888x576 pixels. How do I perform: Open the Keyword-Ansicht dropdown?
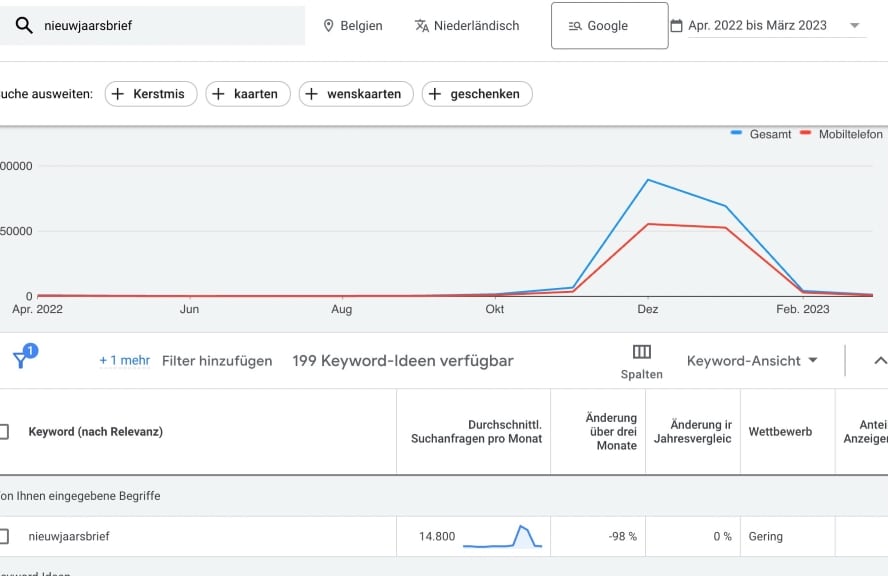coord(752,361)
